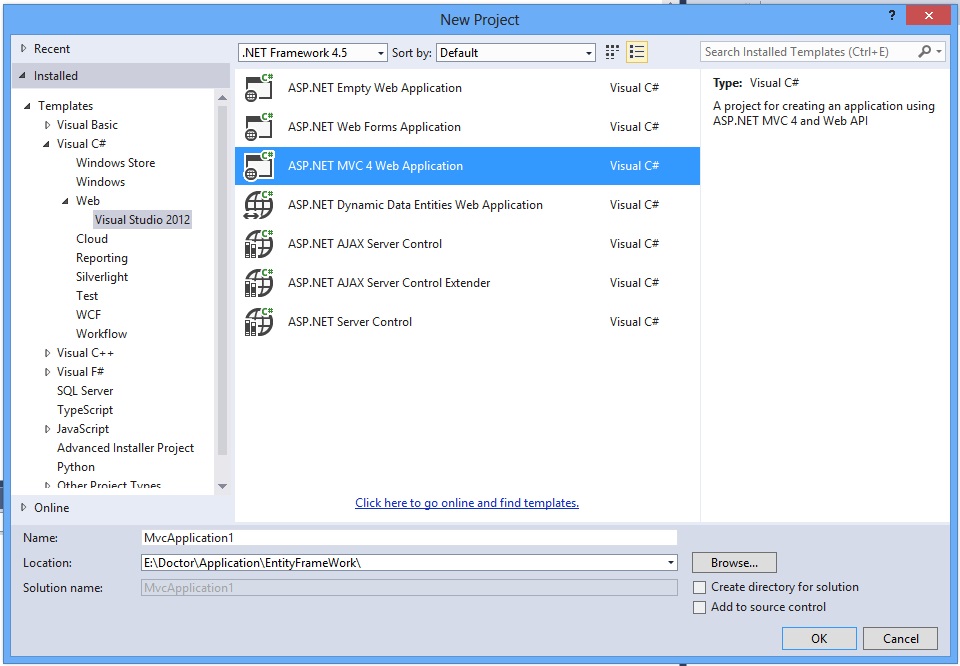Click here to go online and find templates
Image resolution: width=960 pixels, height=666 pixels.
[466, 502]
